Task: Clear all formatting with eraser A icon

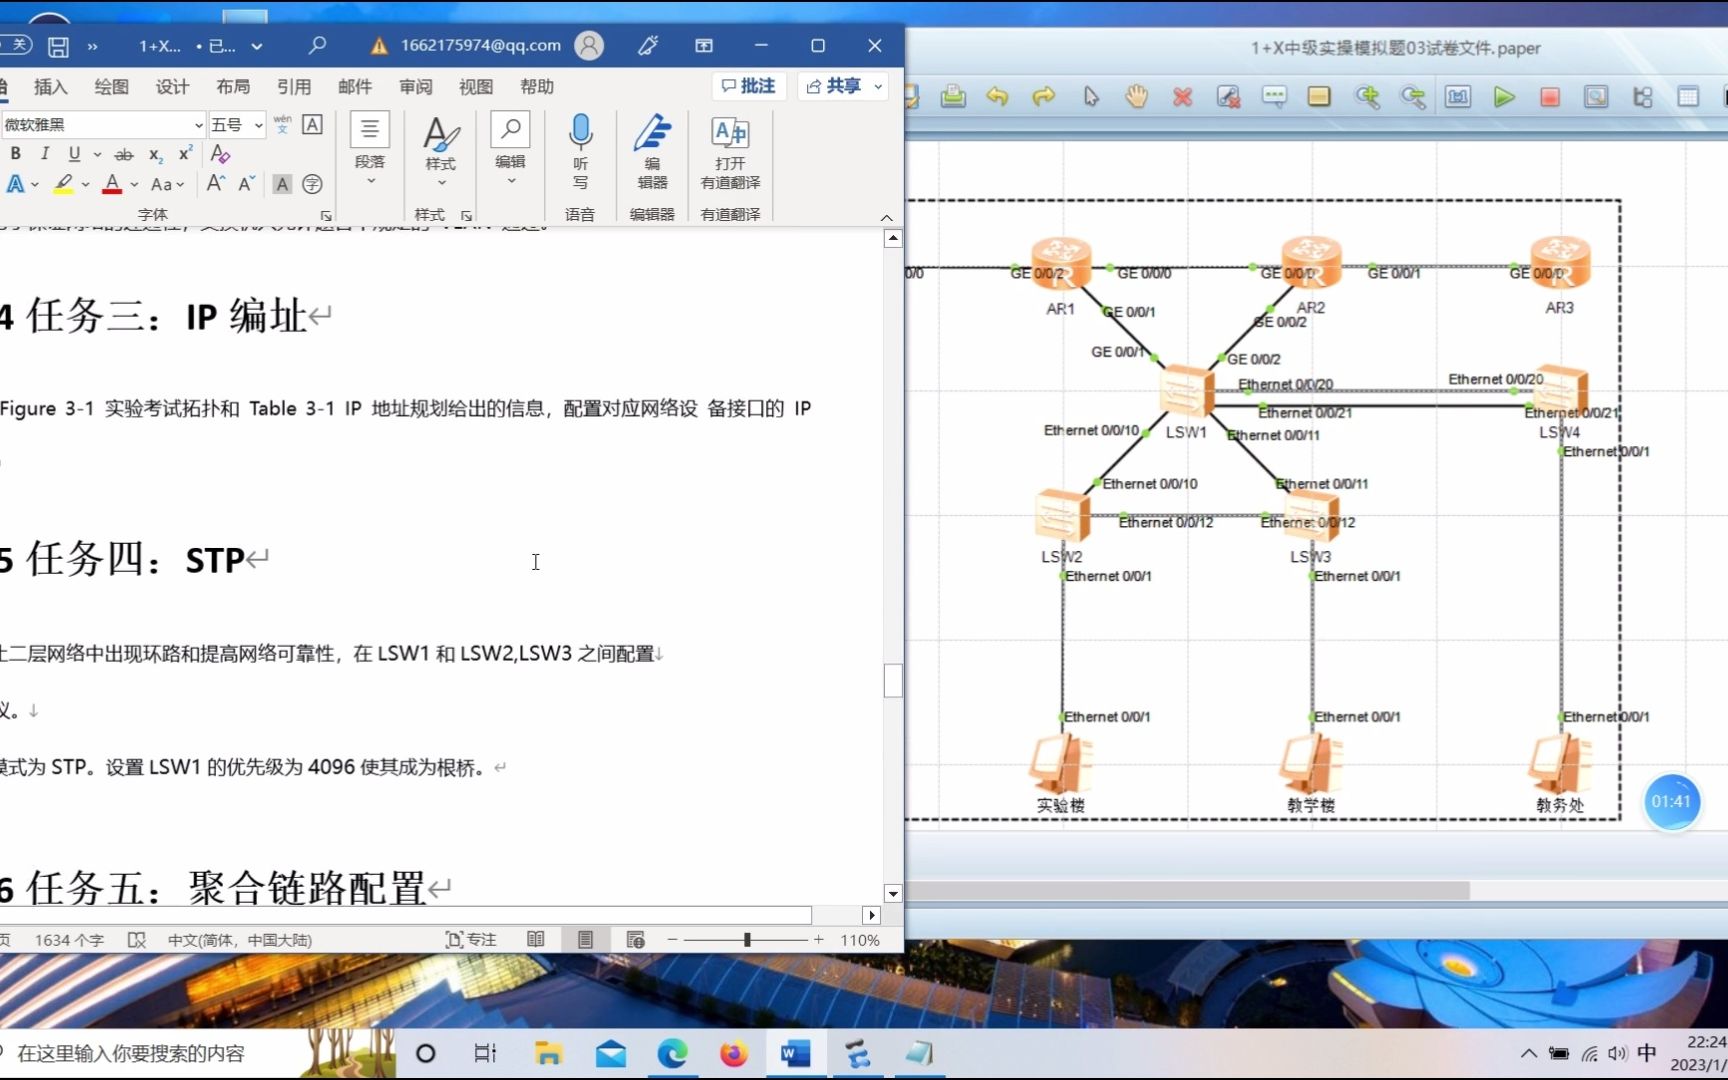Action: pos(220,154)
